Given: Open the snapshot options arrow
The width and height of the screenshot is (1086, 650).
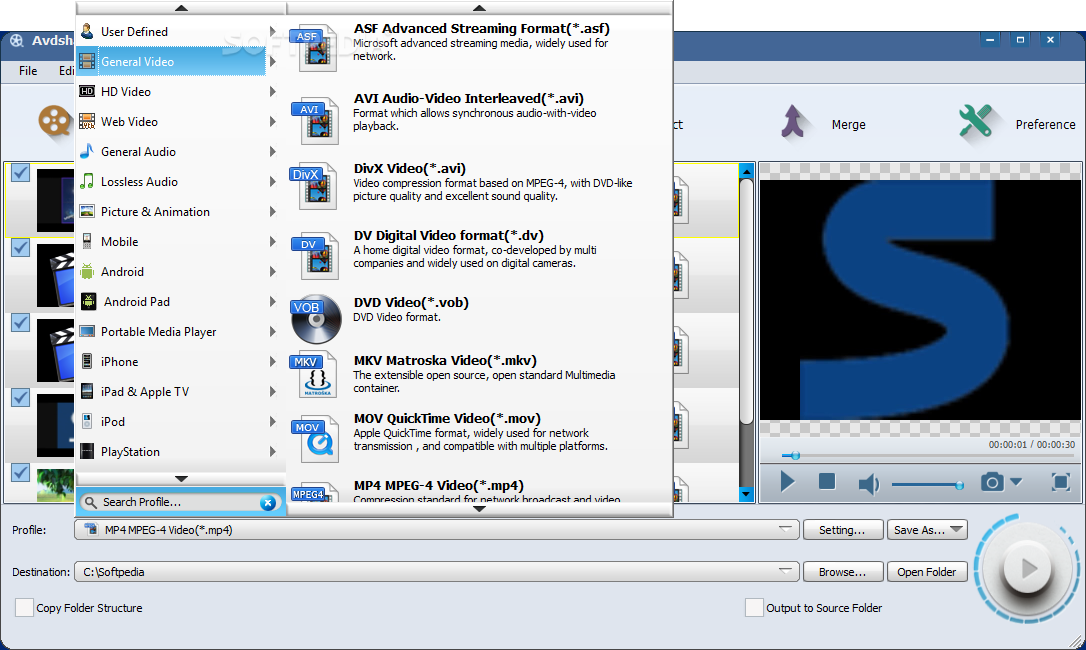Looking at the screenshot, I should pyautogui.click(x=1016, y=482).
